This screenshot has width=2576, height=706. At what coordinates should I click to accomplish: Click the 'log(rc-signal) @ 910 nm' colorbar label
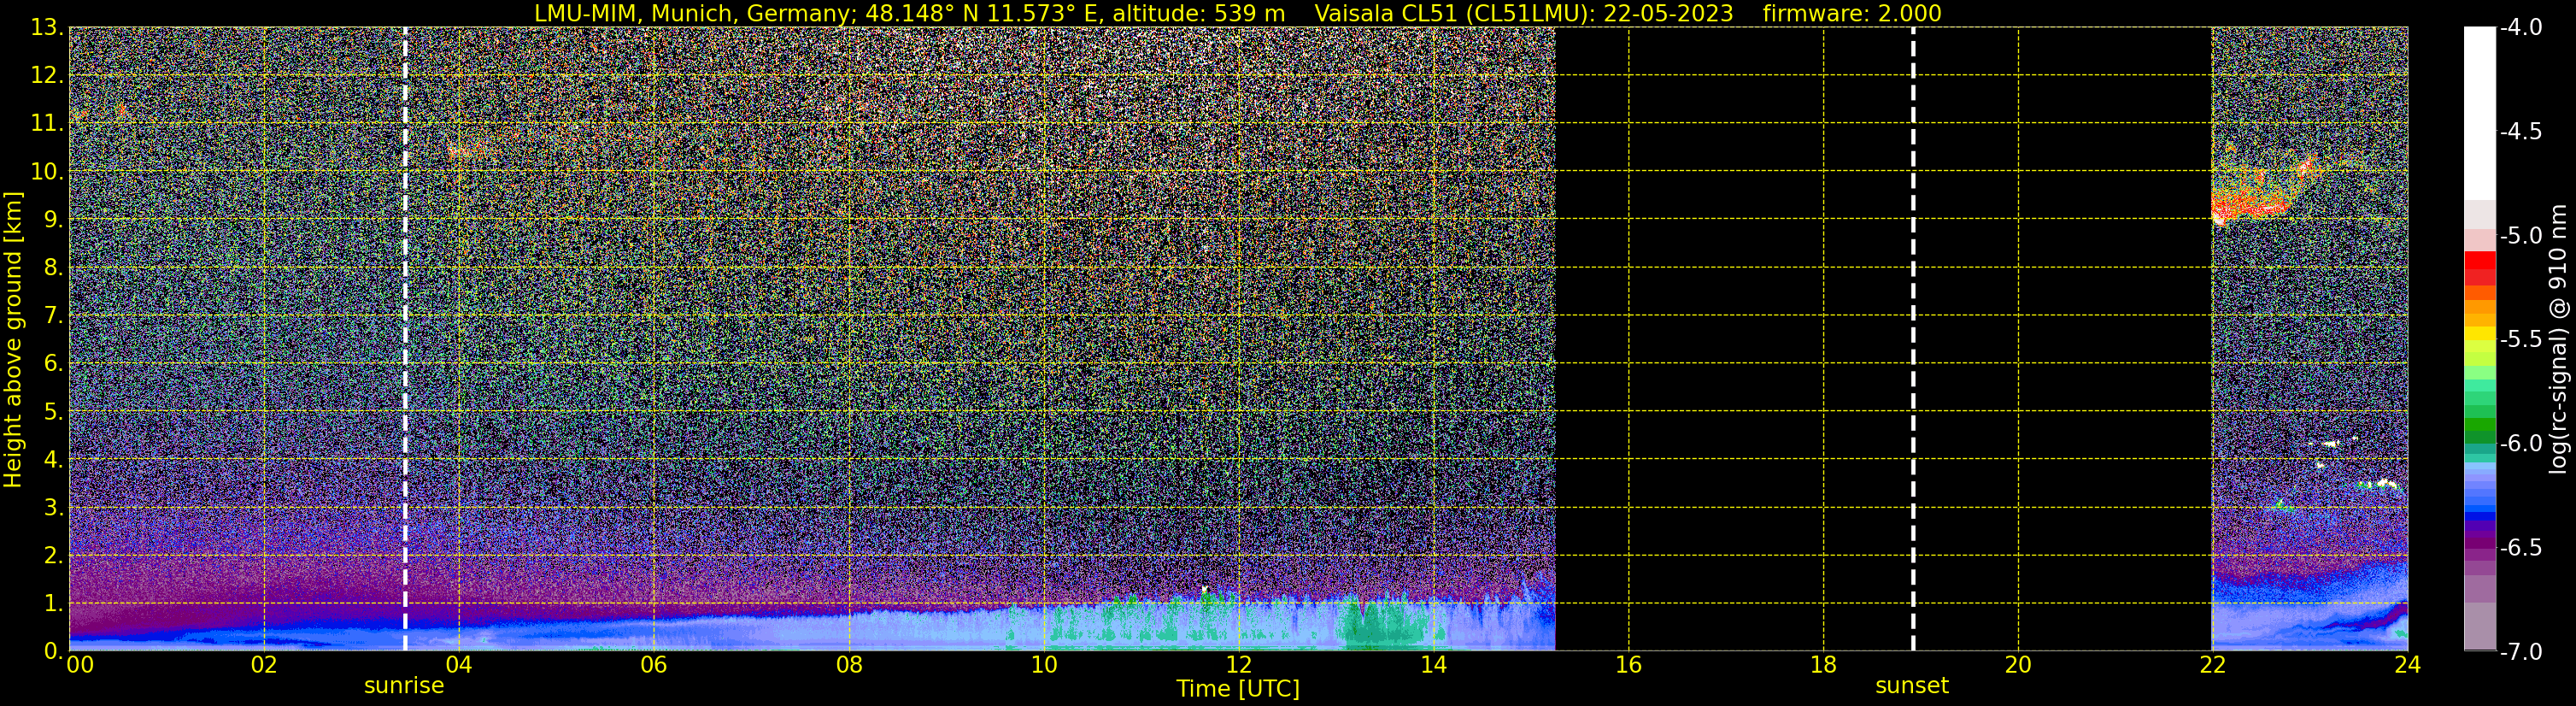pyautogui.click(x=2559, y=339)
